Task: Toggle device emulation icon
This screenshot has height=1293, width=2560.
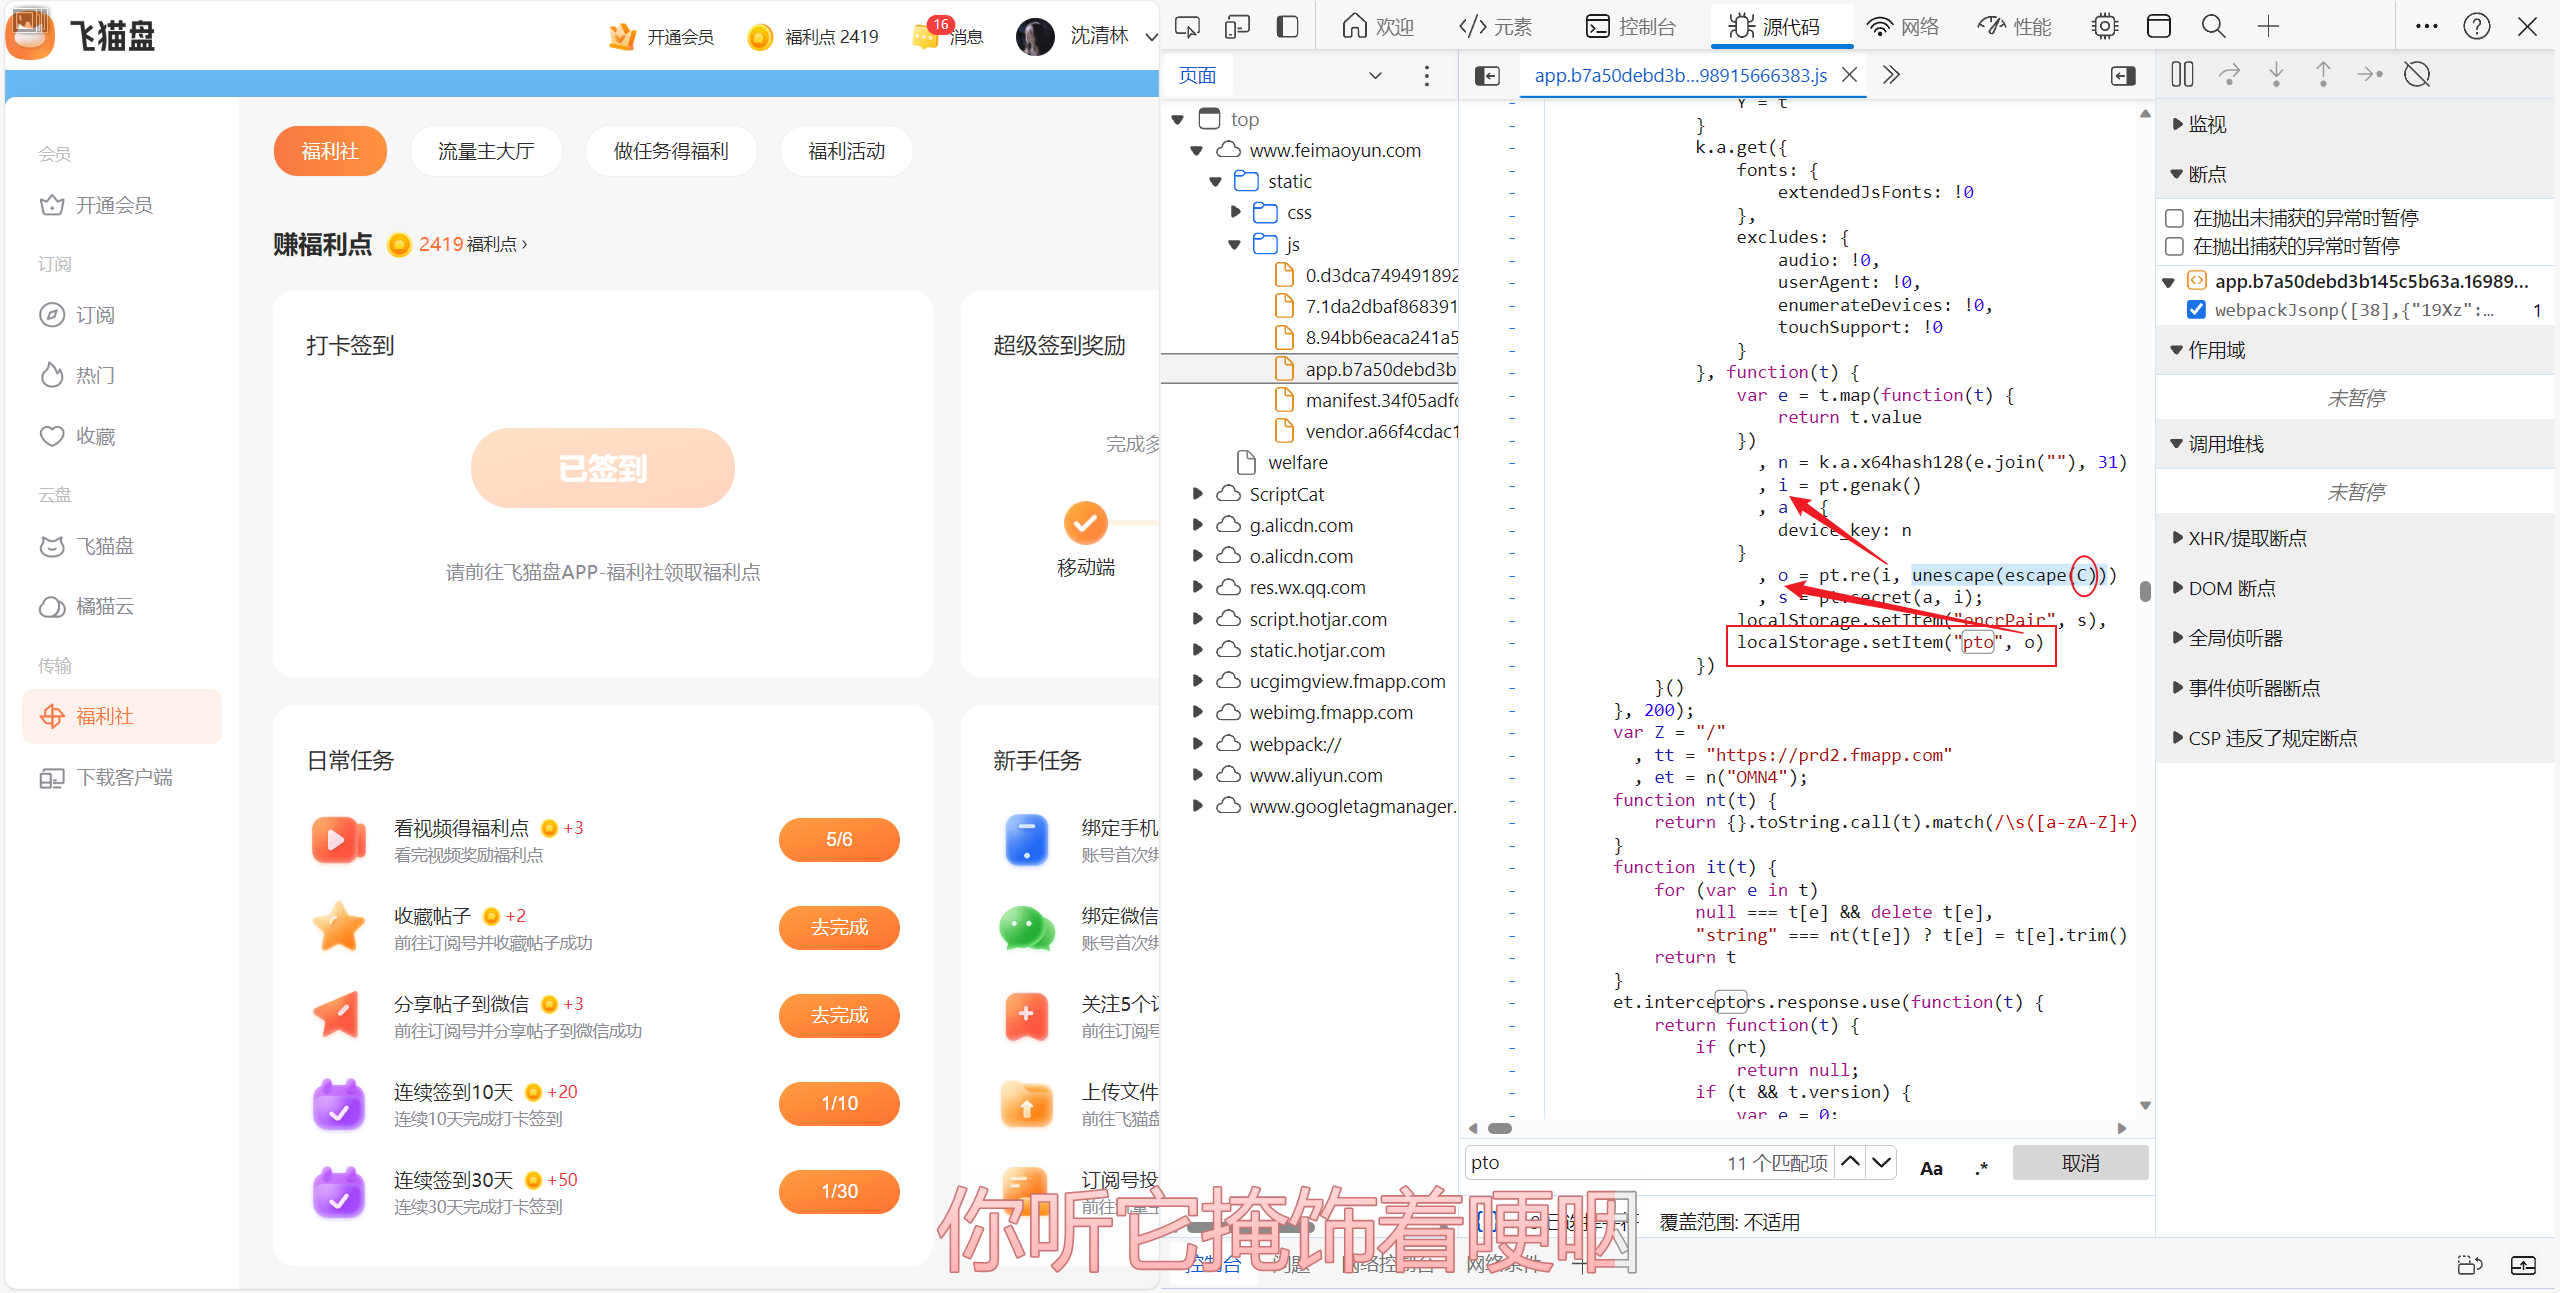Action: [x=1237, y=27]
